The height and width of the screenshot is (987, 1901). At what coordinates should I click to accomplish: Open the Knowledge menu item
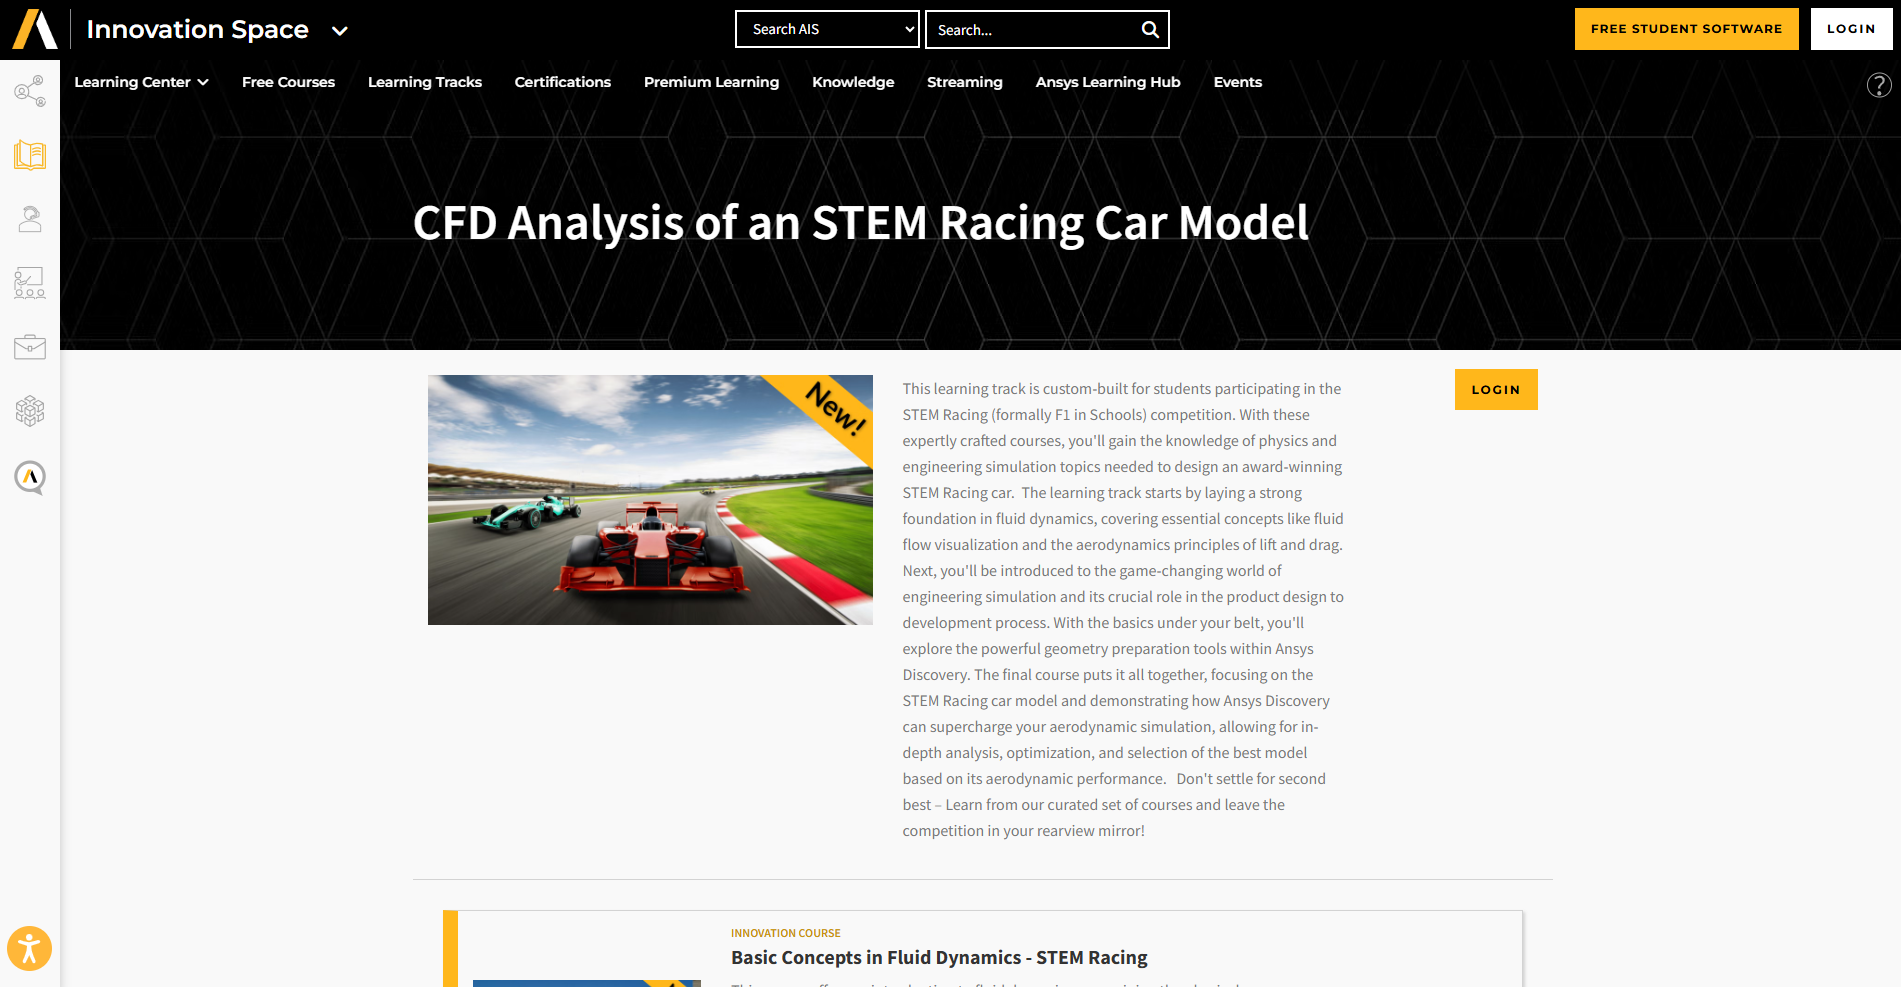tap(853, 82)
